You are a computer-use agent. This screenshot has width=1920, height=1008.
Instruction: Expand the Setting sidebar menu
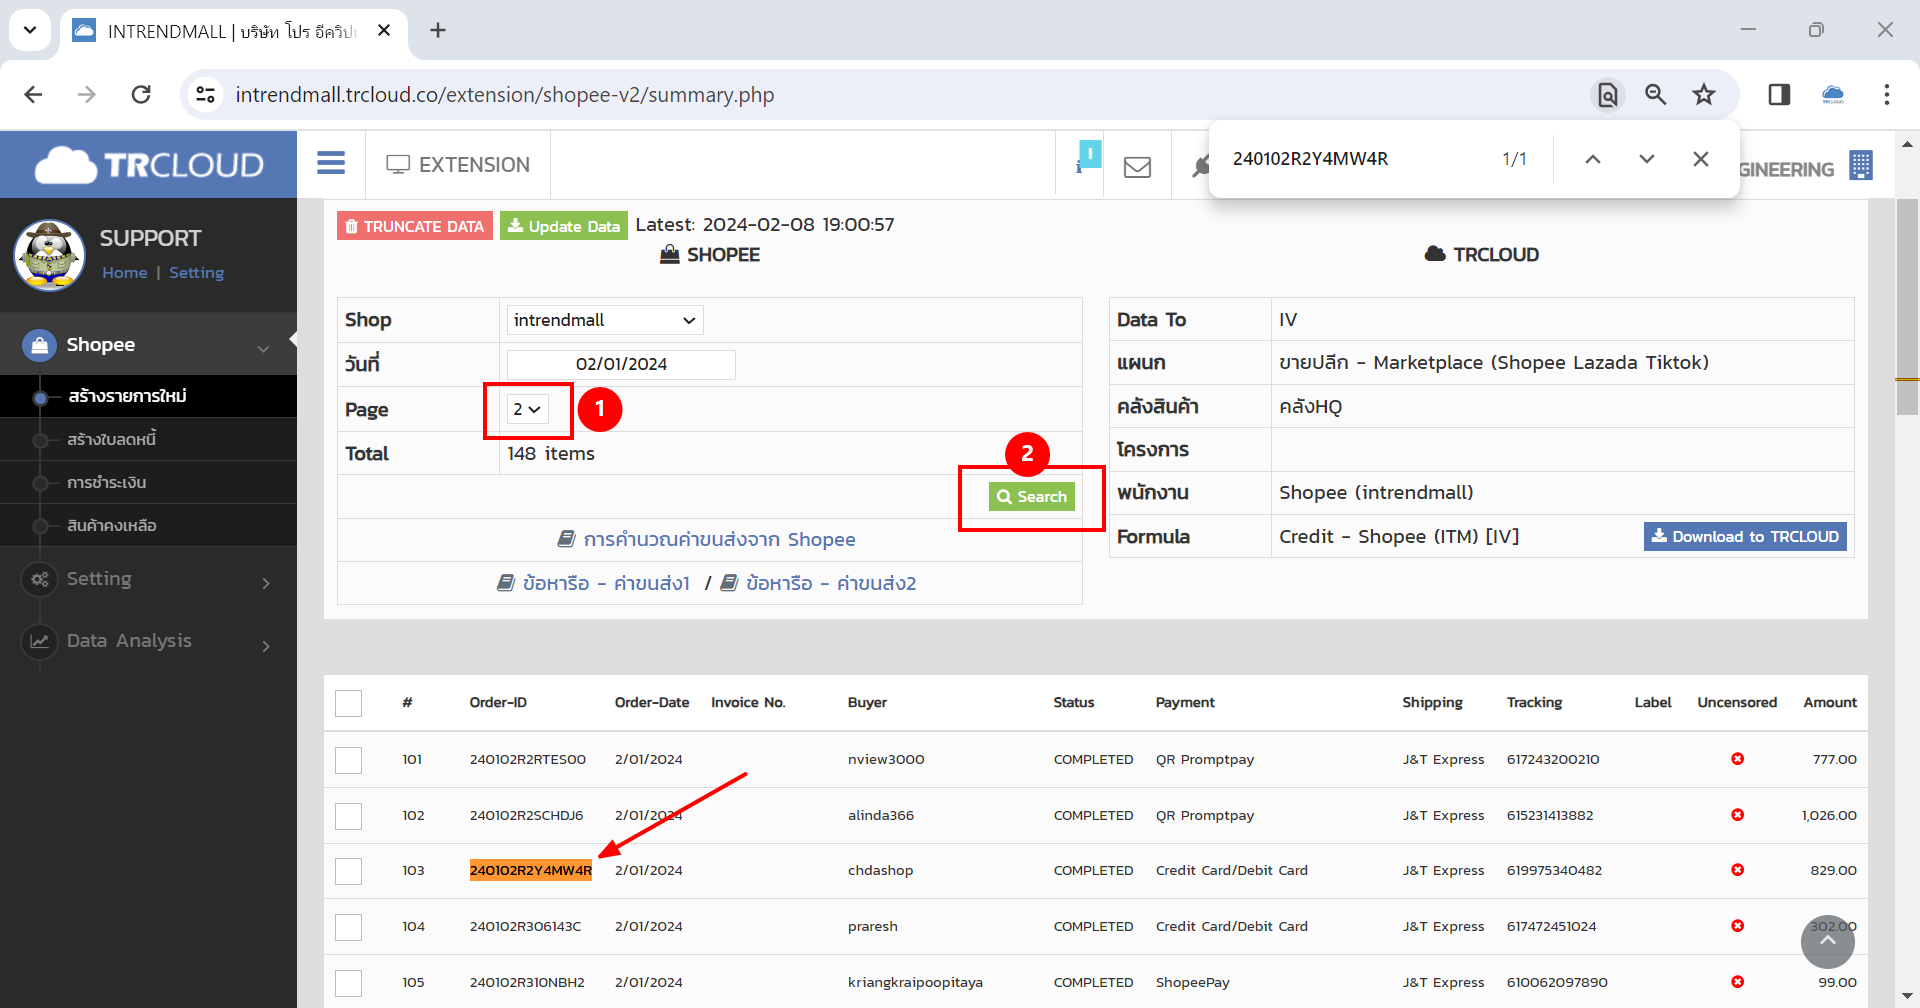click(148, 579)
